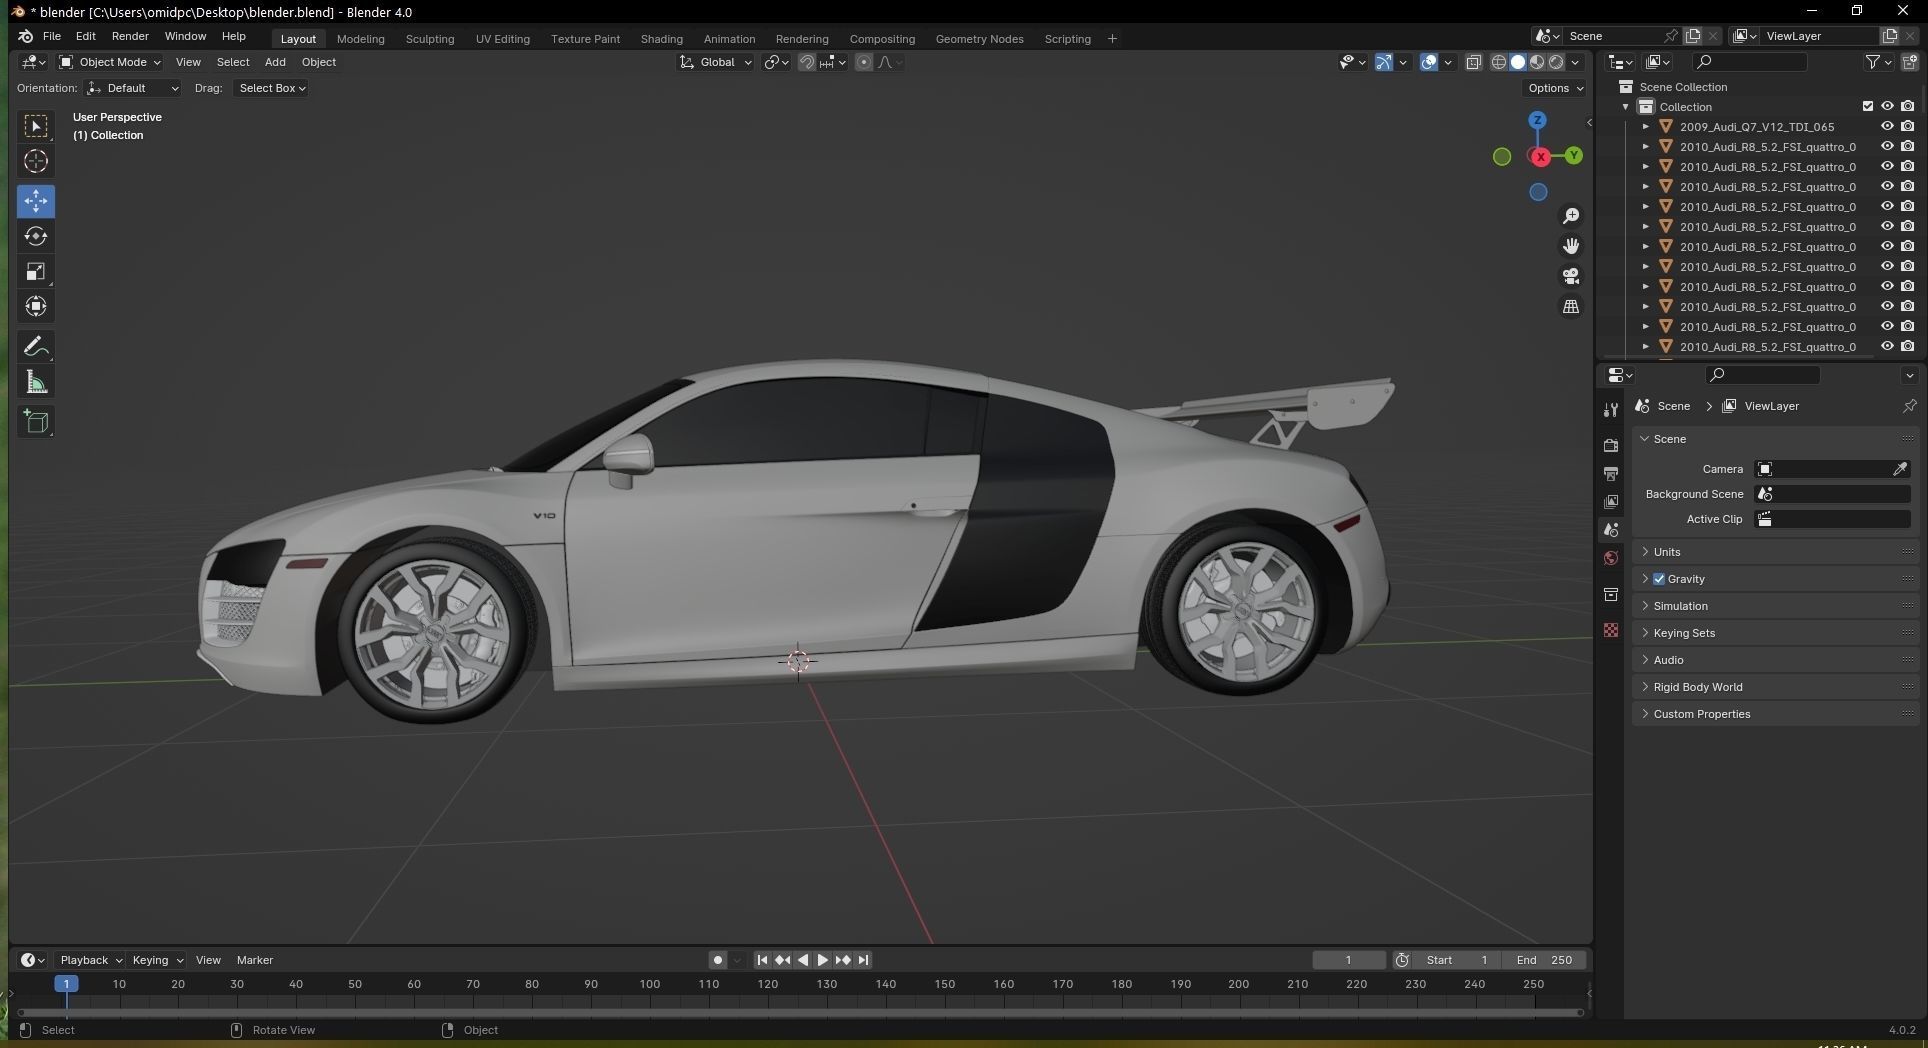Activate the 3D Cursor tool
This screenshot has height=1048, width=1928.
click(36, 162)
